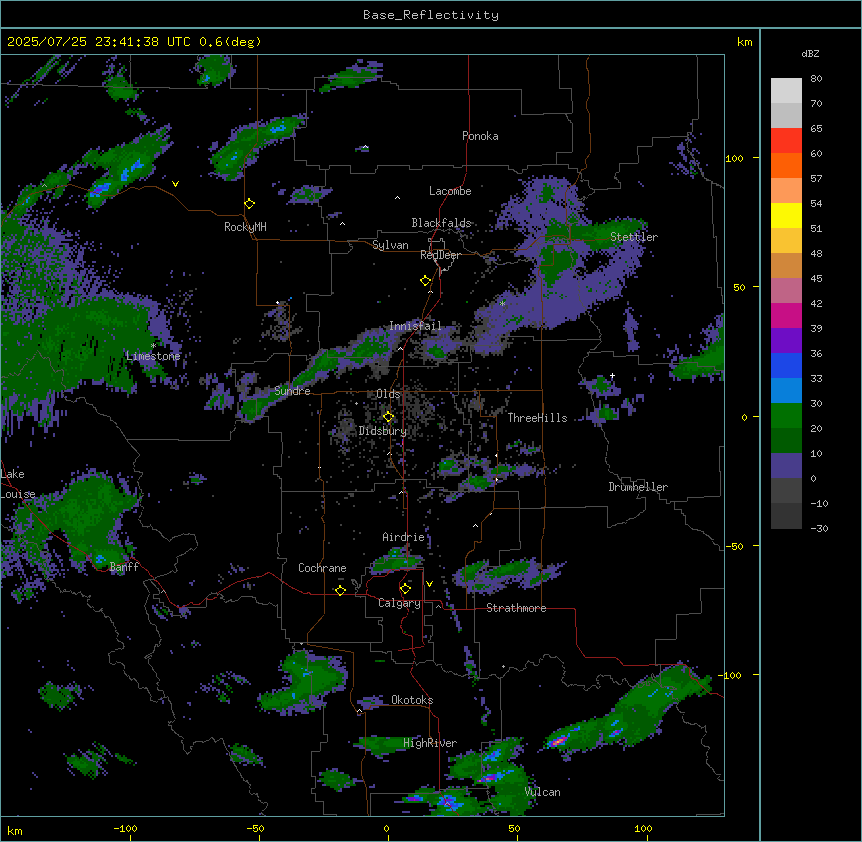Select the Didsbury label

click(x=383, y=431)
